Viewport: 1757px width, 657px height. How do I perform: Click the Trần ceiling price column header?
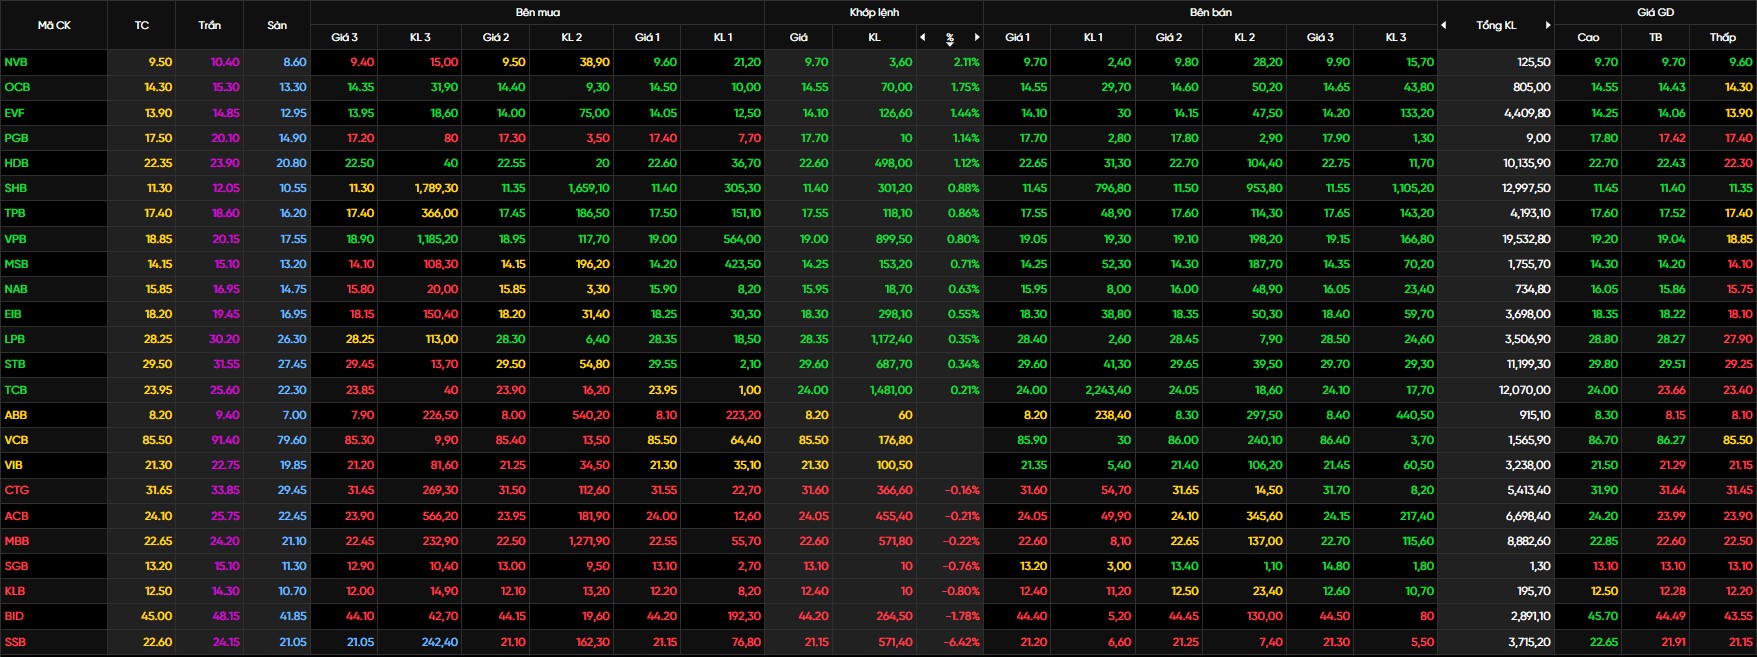click(x=210, y=25)
